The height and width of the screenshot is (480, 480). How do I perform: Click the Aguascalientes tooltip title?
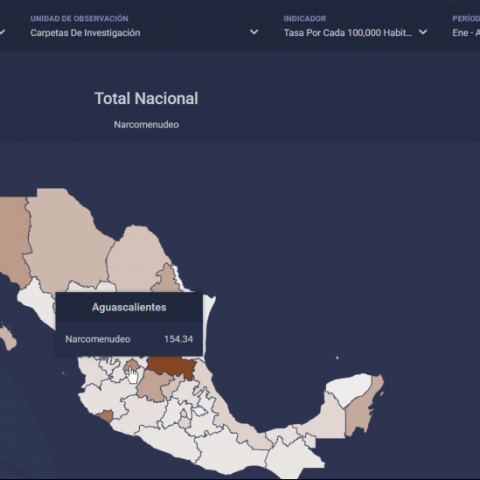[x=129, y=307]
